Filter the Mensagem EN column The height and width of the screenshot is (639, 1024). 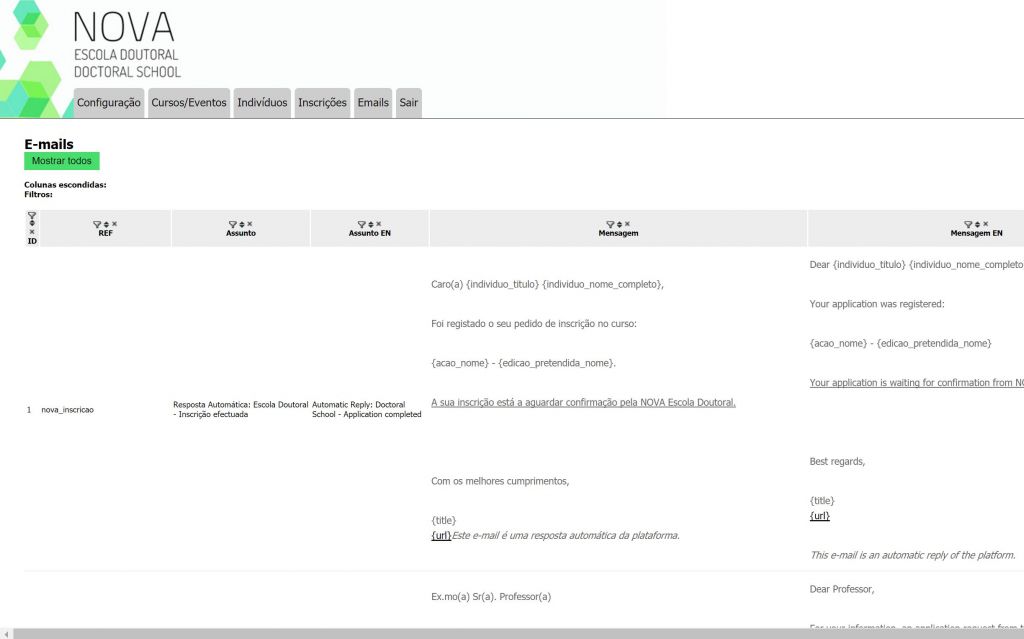click(x=967, y=224)
